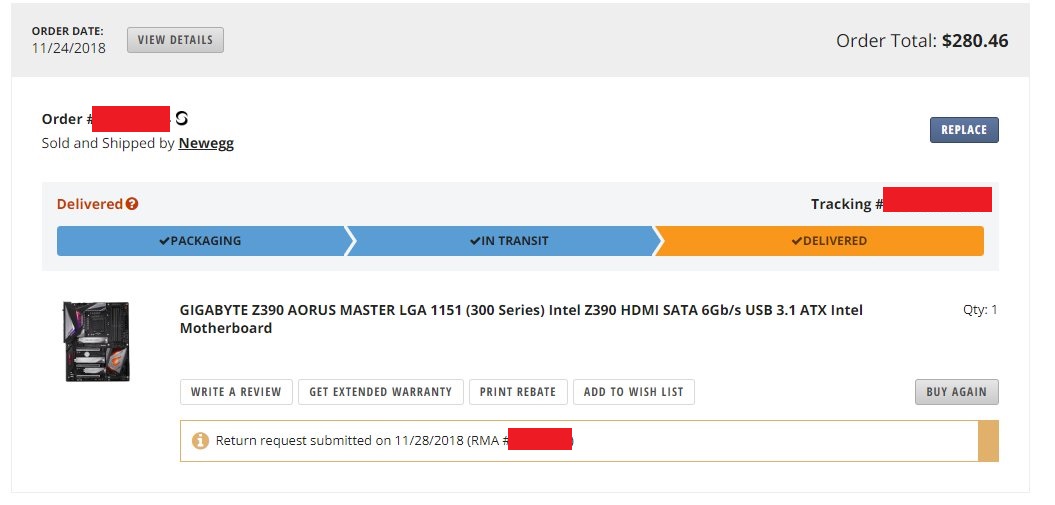Open the Newegg seller link
Image resolution: width=1055 pixels, height=505 pixels.
pos(206,143)
